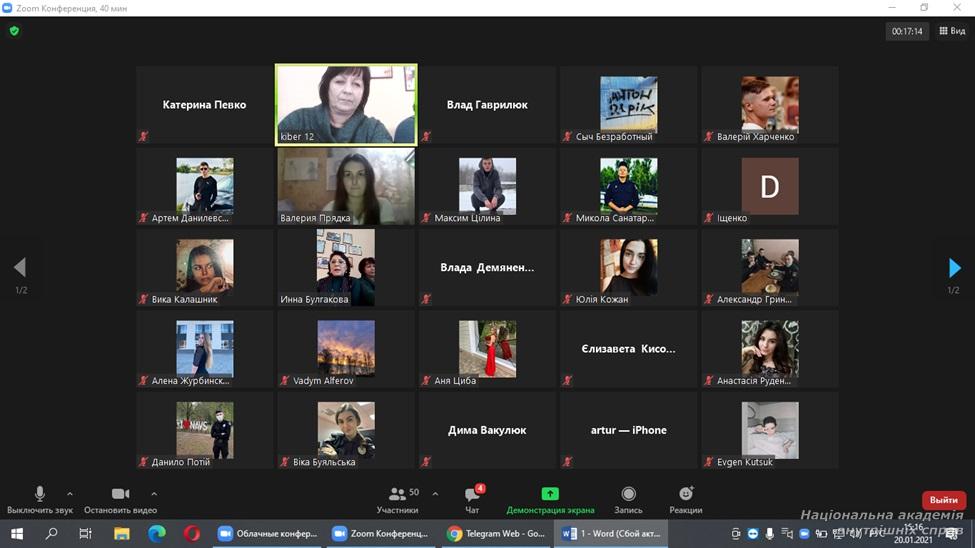Screen dimensions: 975x548
Task: Select Evgen Kutsuk avatar tile
Action: coord(770,430)
